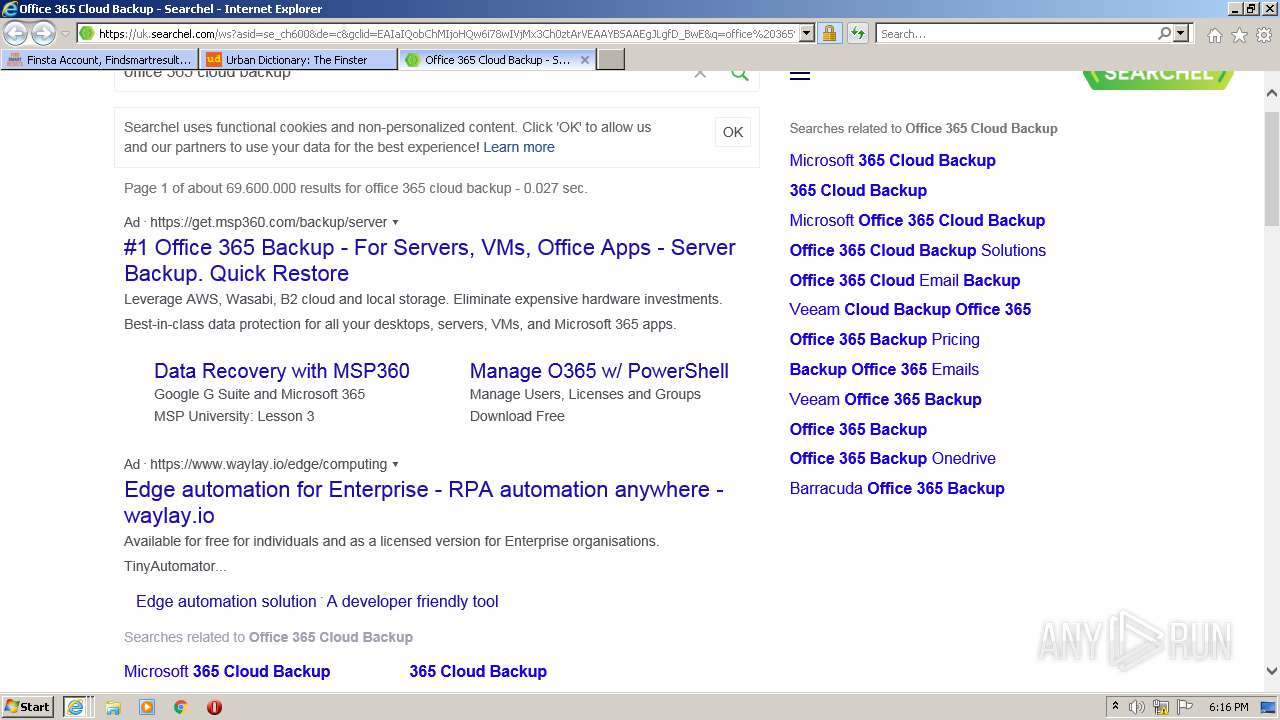Image resolution: width=1280 pixels, height=720 pixels.
Task: Open Data Recovery with MSP360 sitelink
Action: (x=282, y=371)
